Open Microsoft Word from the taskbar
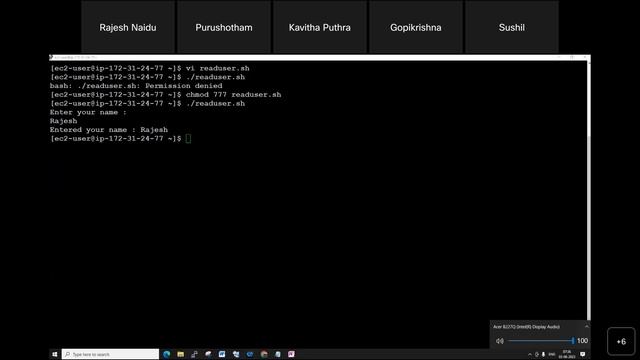This screenshot has height=360, width=640. (222, 354)
